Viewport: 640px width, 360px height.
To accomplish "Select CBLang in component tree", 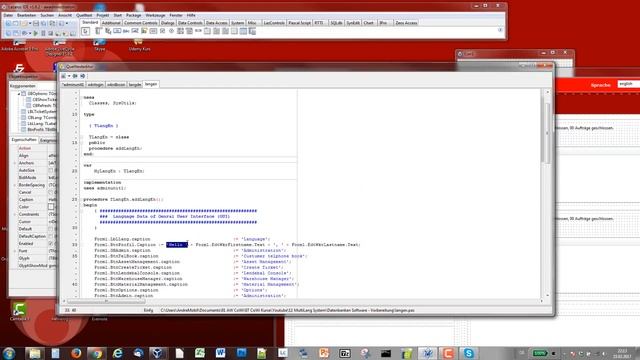I will (x=39, y=117).
